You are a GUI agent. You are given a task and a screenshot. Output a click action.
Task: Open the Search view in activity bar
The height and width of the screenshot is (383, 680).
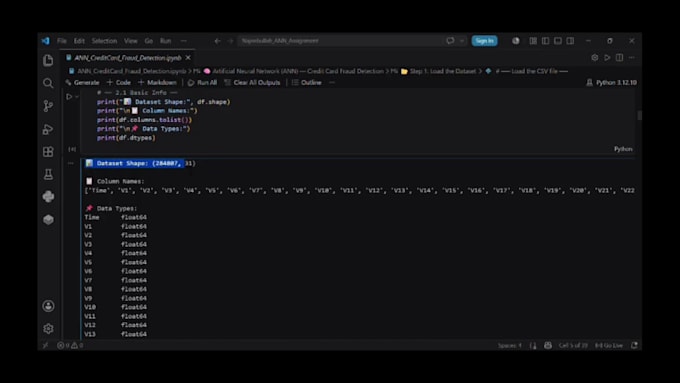(48, 83)
